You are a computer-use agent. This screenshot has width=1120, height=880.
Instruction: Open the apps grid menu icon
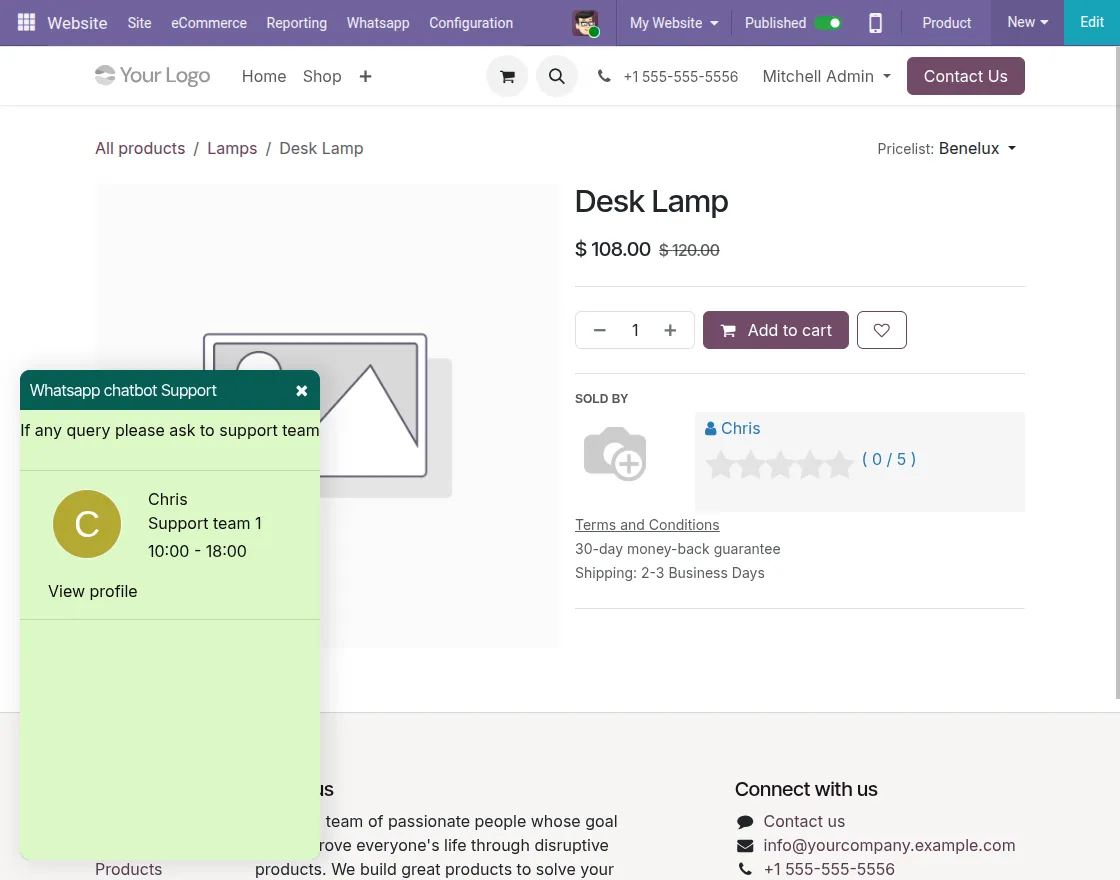coord(26,22)
